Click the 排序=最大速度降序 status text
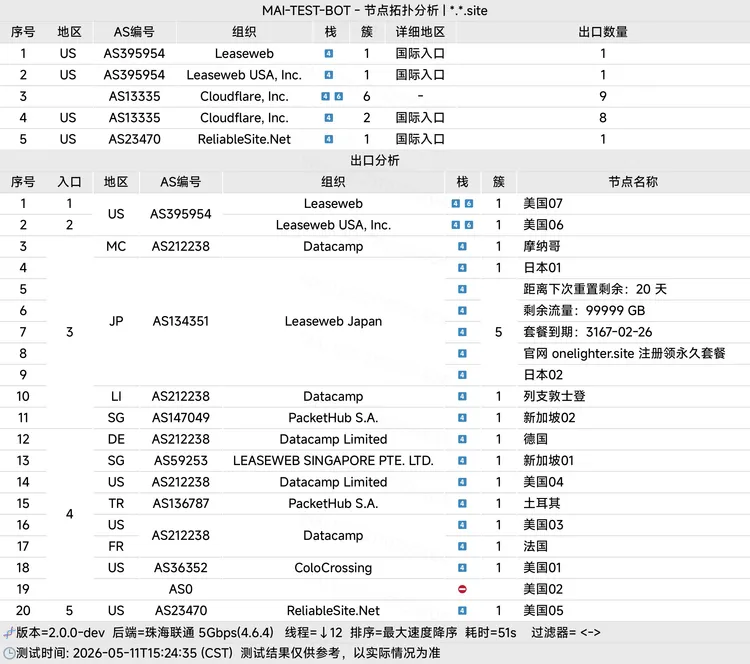 404,633
